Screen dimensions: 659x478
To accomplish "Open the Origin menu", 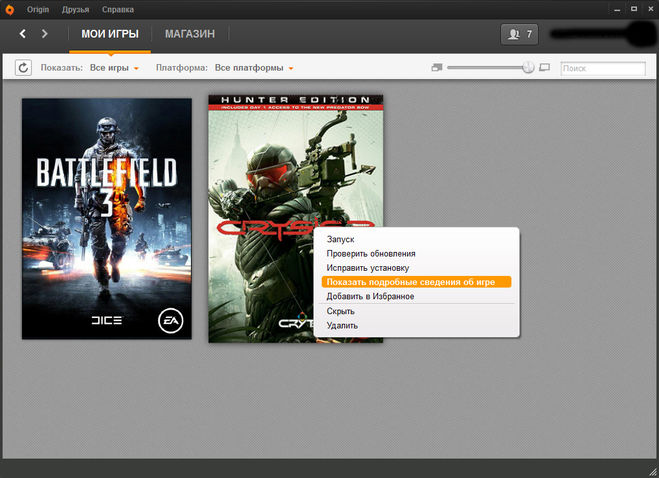I will click(38, 9).
